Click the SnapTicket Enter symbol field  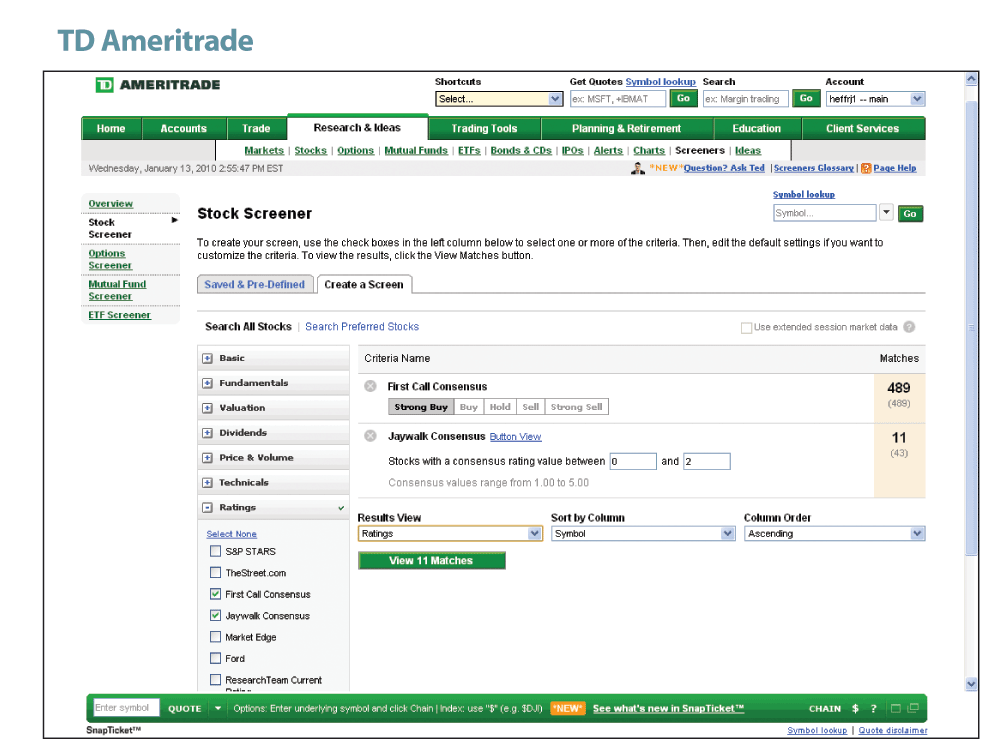pos(126,708)
